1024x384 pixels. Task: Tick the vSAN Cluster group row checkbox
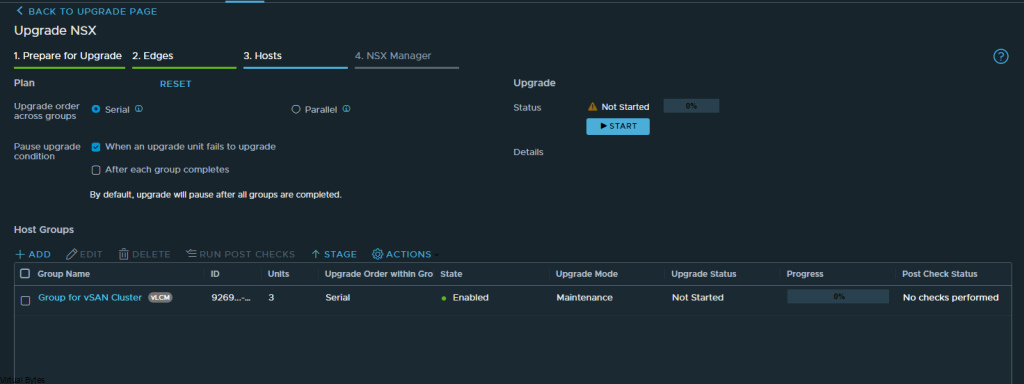coord(25,301)
